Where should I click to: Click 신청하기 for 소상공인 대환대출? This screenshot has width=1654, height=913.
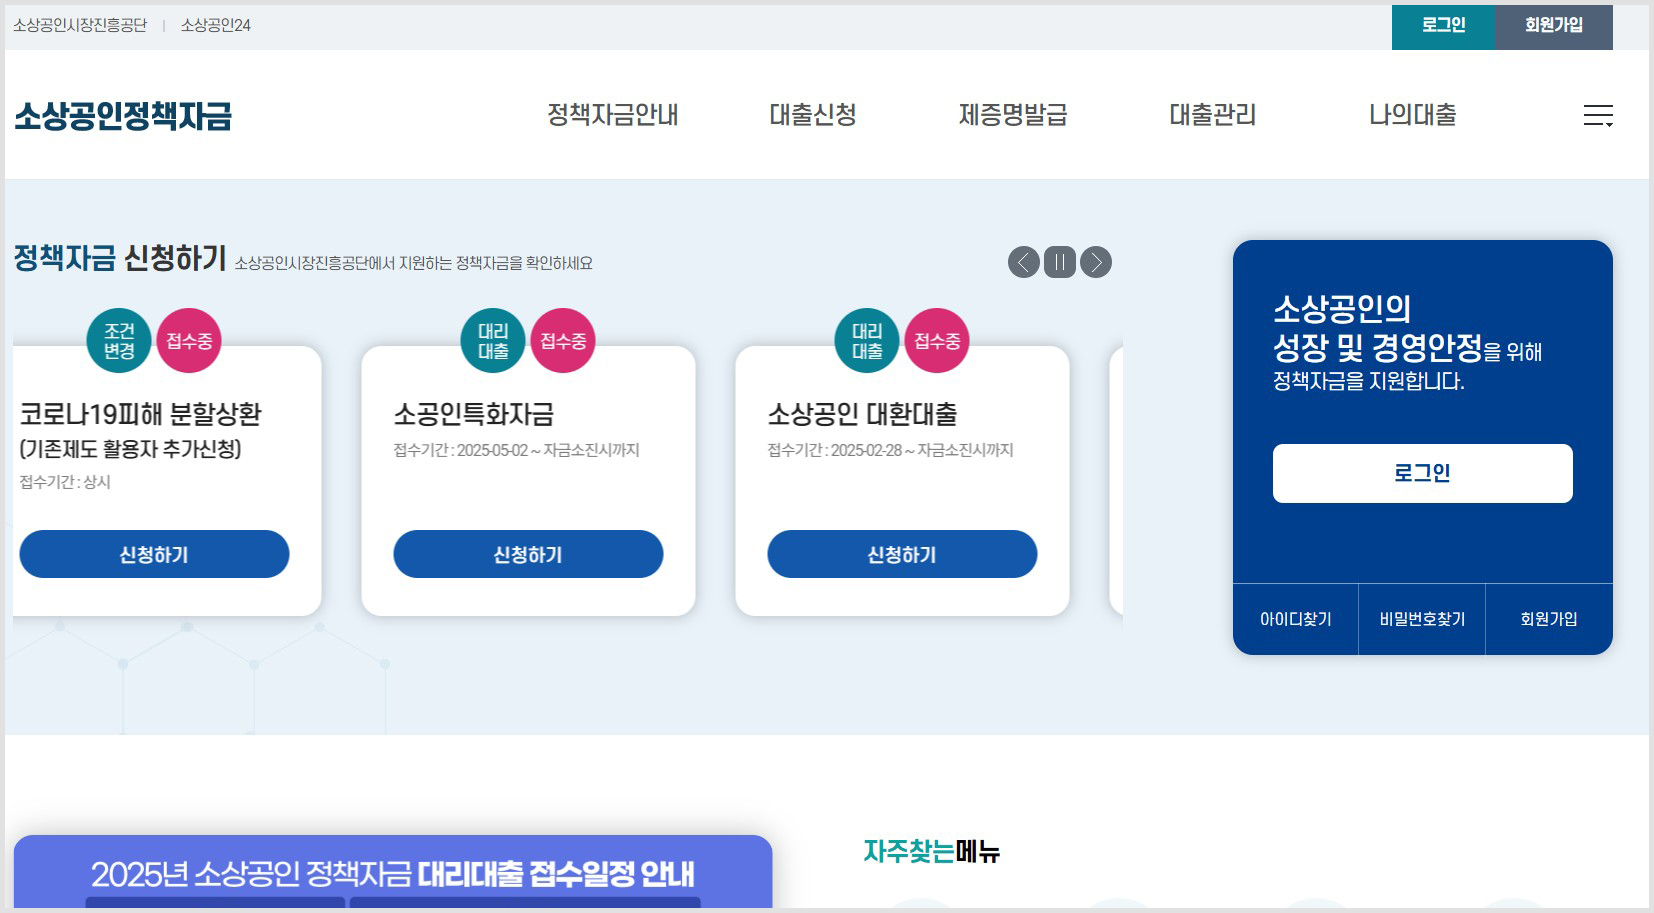901,554
